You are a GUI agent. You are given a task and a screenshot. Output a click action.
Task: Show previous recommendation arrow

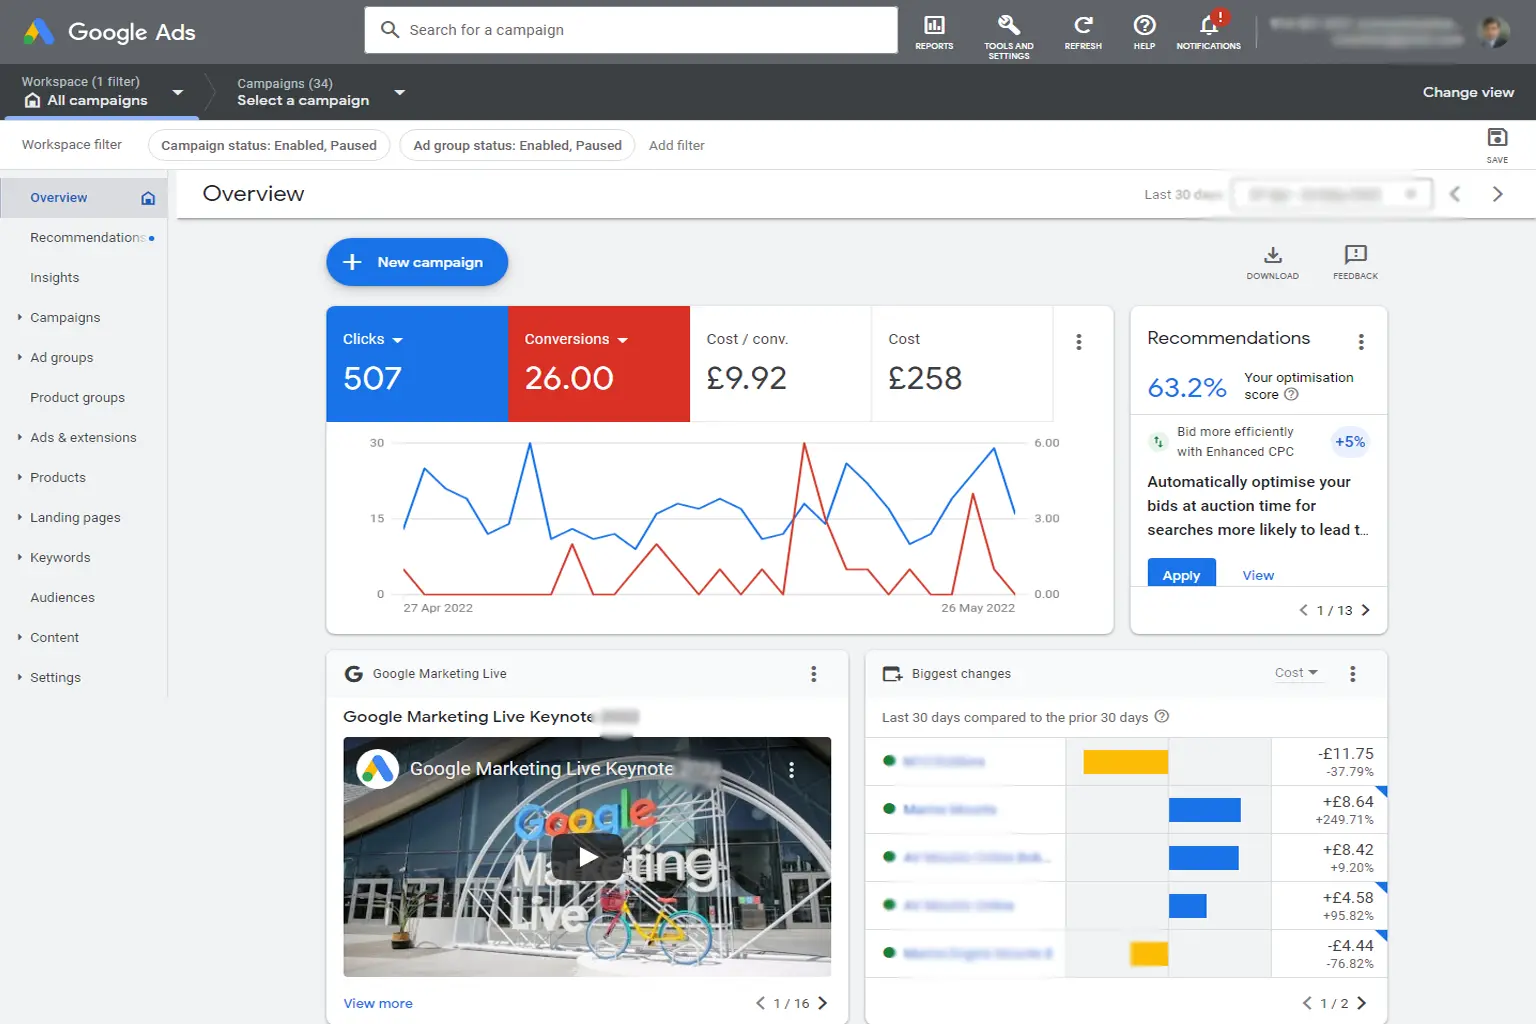[x=1303, y=610]
